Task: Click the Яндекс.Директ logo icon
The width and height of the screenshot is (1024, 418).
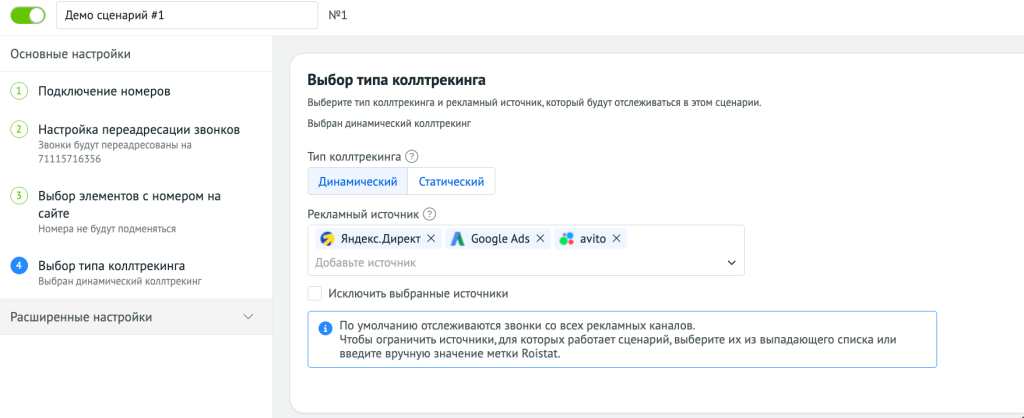Action: click(x=327, y=239)
